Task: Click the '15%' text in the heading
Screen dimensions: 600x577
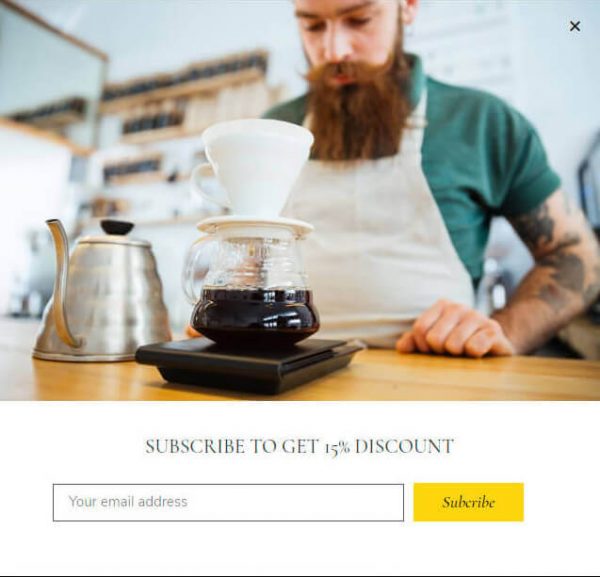Action: click(x=337, y=447)
